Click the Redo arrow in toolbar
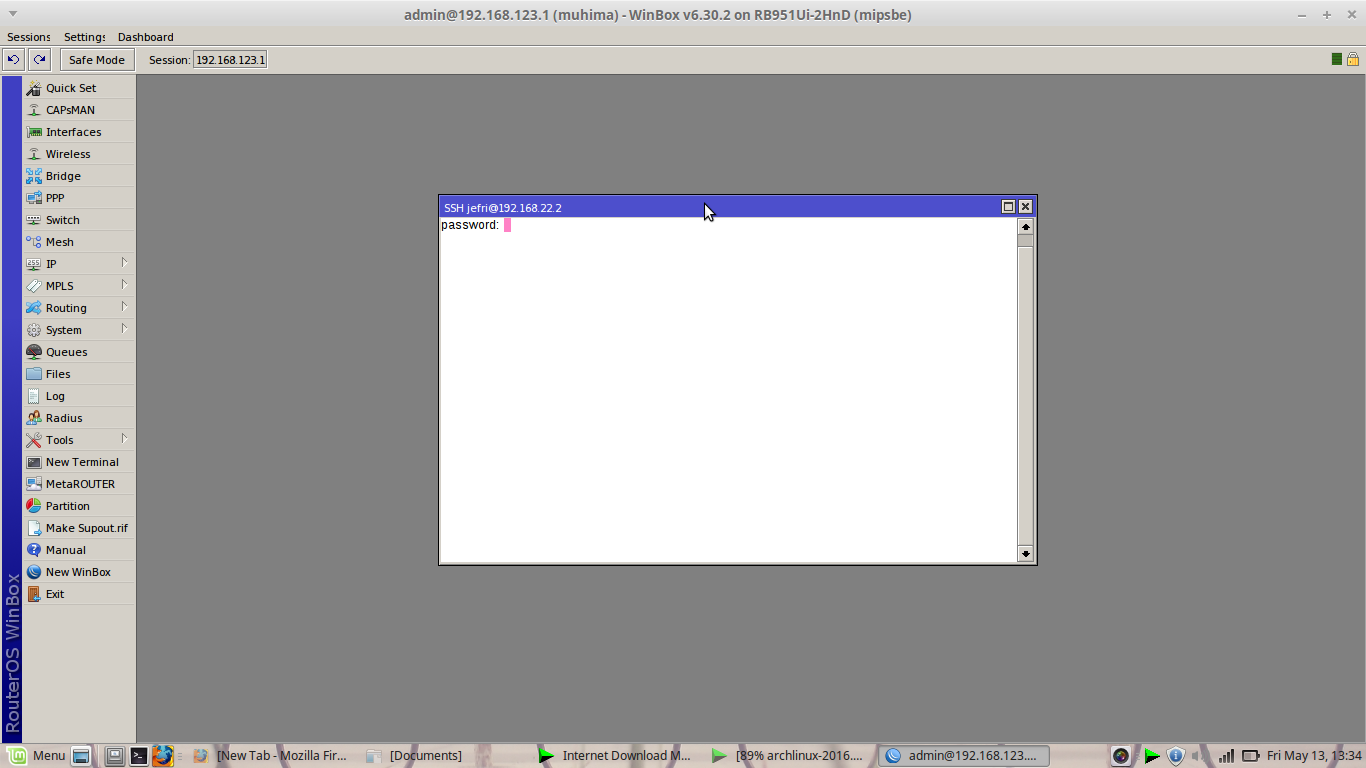 pyautogui.click(x=39, y=60)
